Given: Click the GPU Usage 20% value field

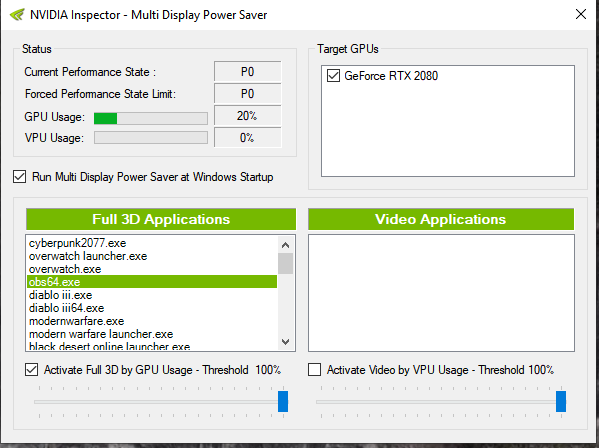Looking at the screenshot, I should [x=248, y=116].
